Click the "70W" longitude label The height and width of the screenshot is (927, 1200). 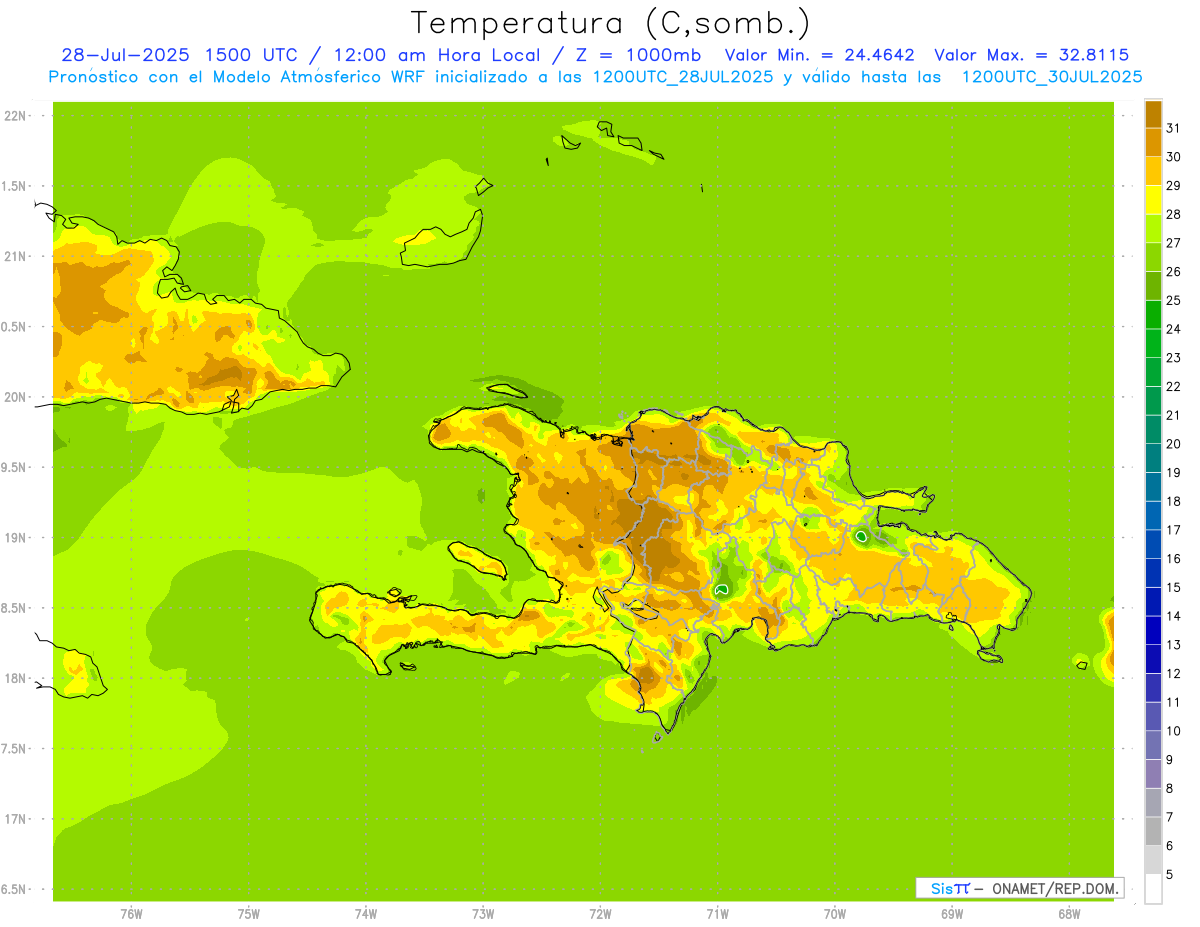pyautogui.click(x=835, y=914)
